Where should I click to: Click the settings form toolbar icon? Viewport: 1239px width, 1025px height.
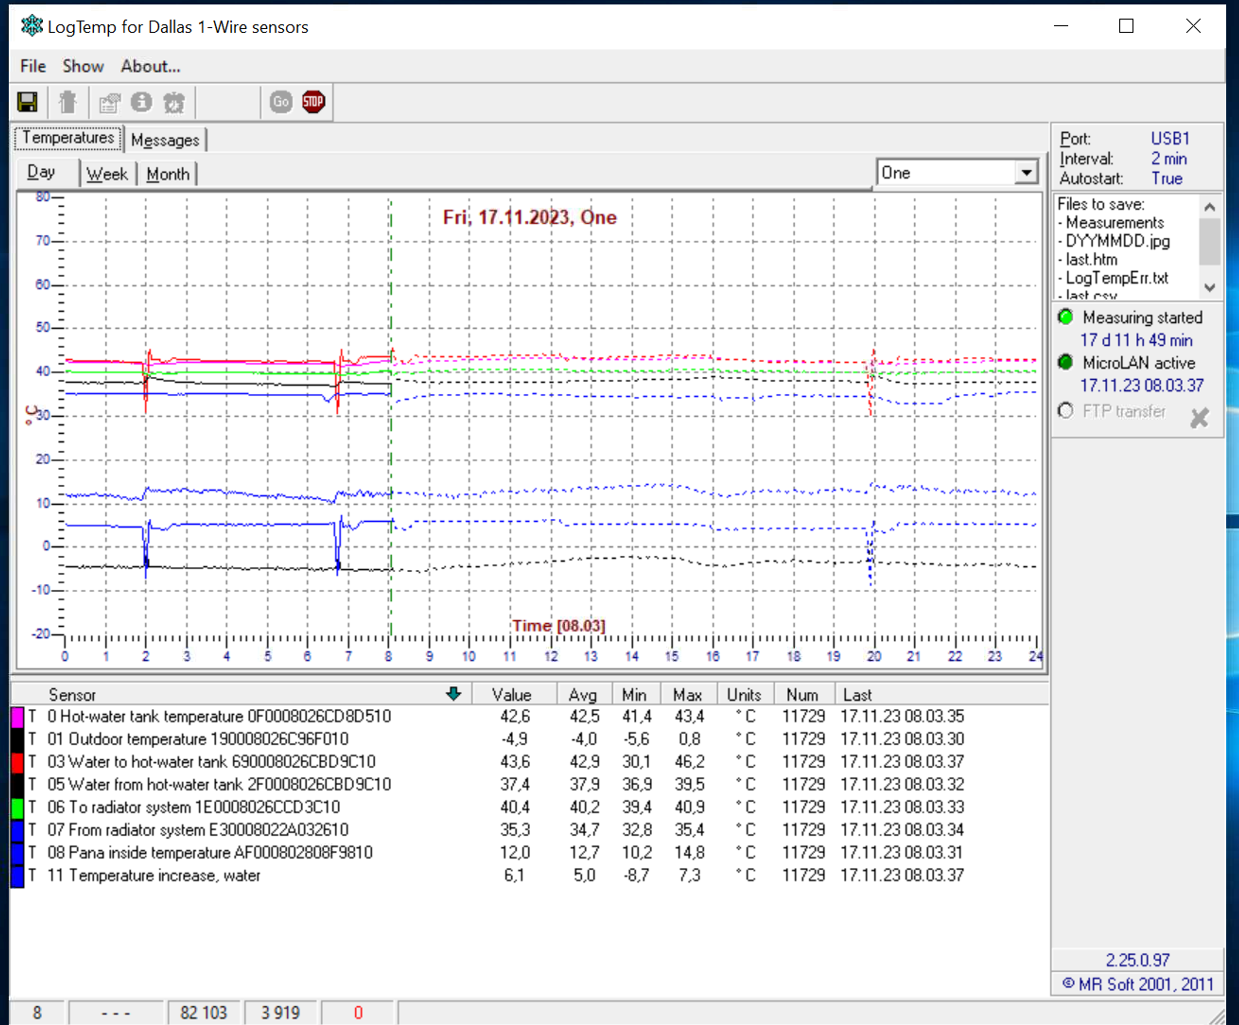click(x=110, y=102)
